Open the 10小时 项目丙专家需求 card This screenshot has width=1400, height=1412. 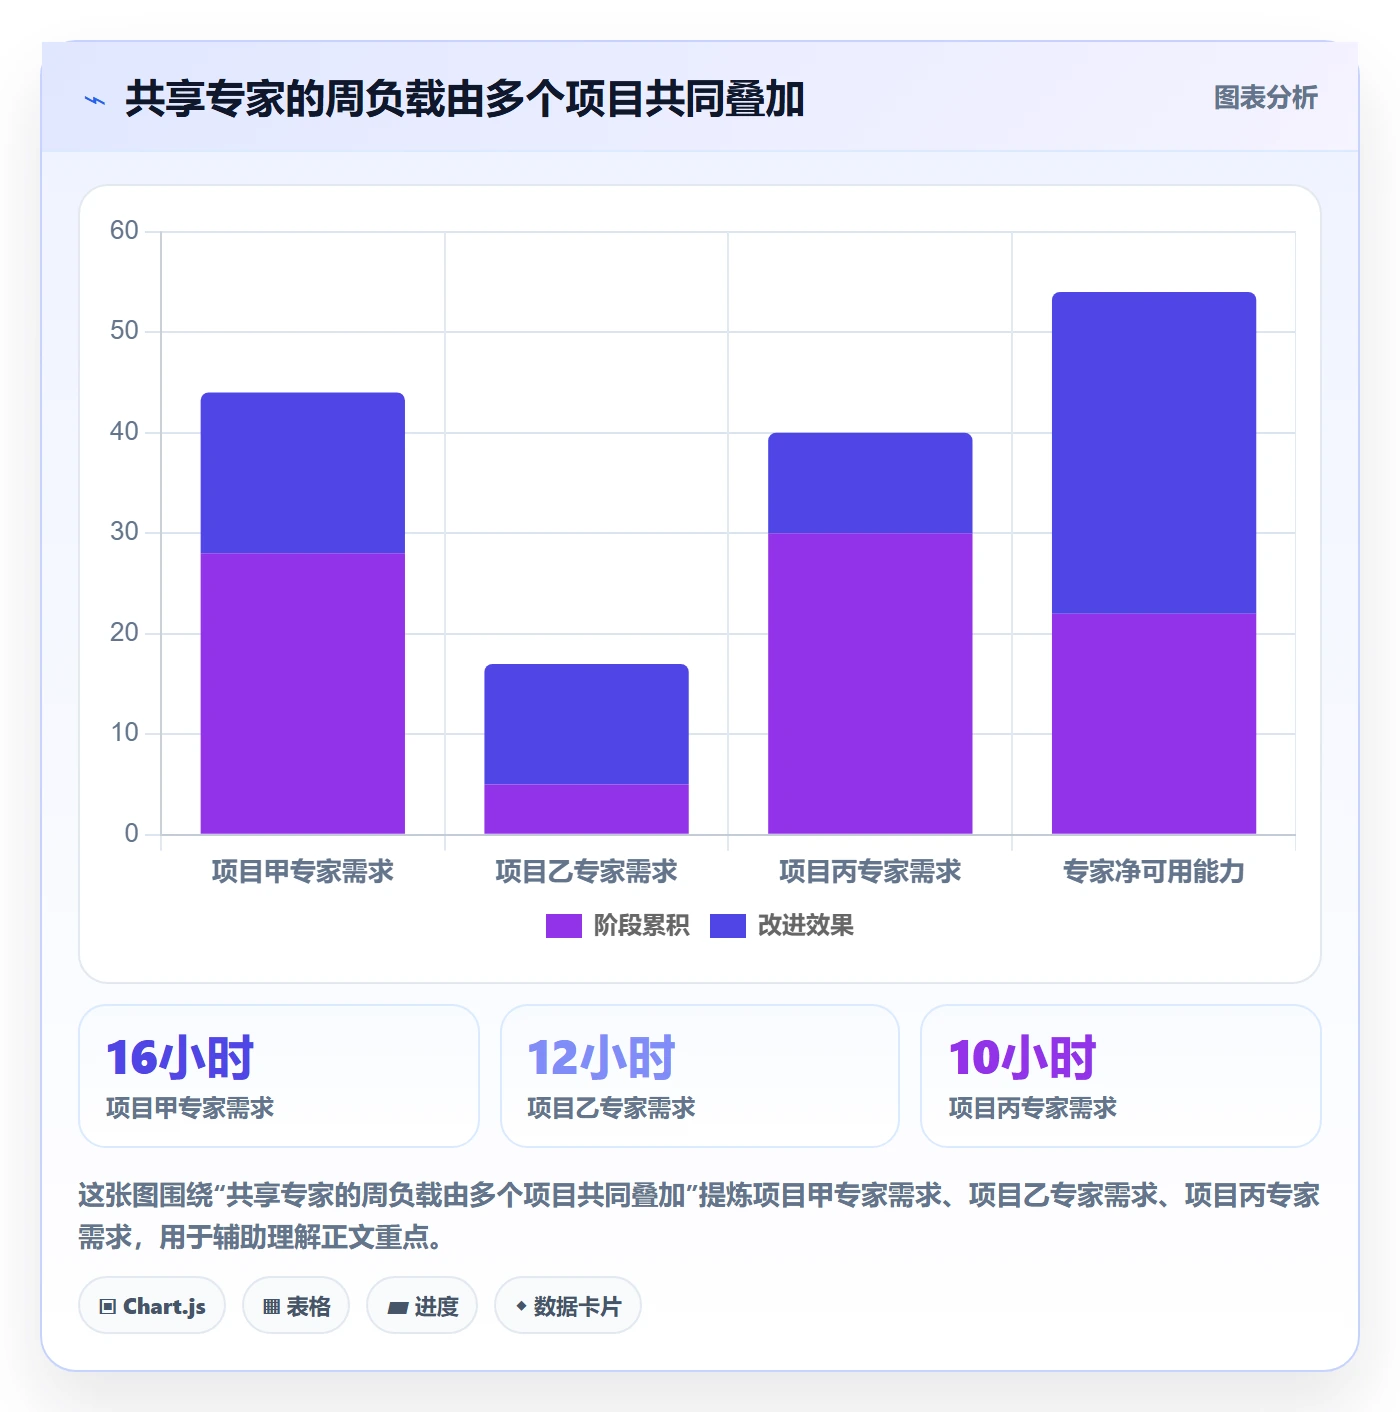click(1121, 1076)
